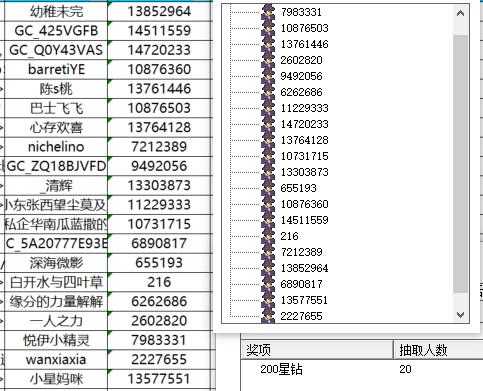Click the cell containing wanxiaxia
Image resolution: width=483 pixels, height=391 pixels.
tap(56, 359)
